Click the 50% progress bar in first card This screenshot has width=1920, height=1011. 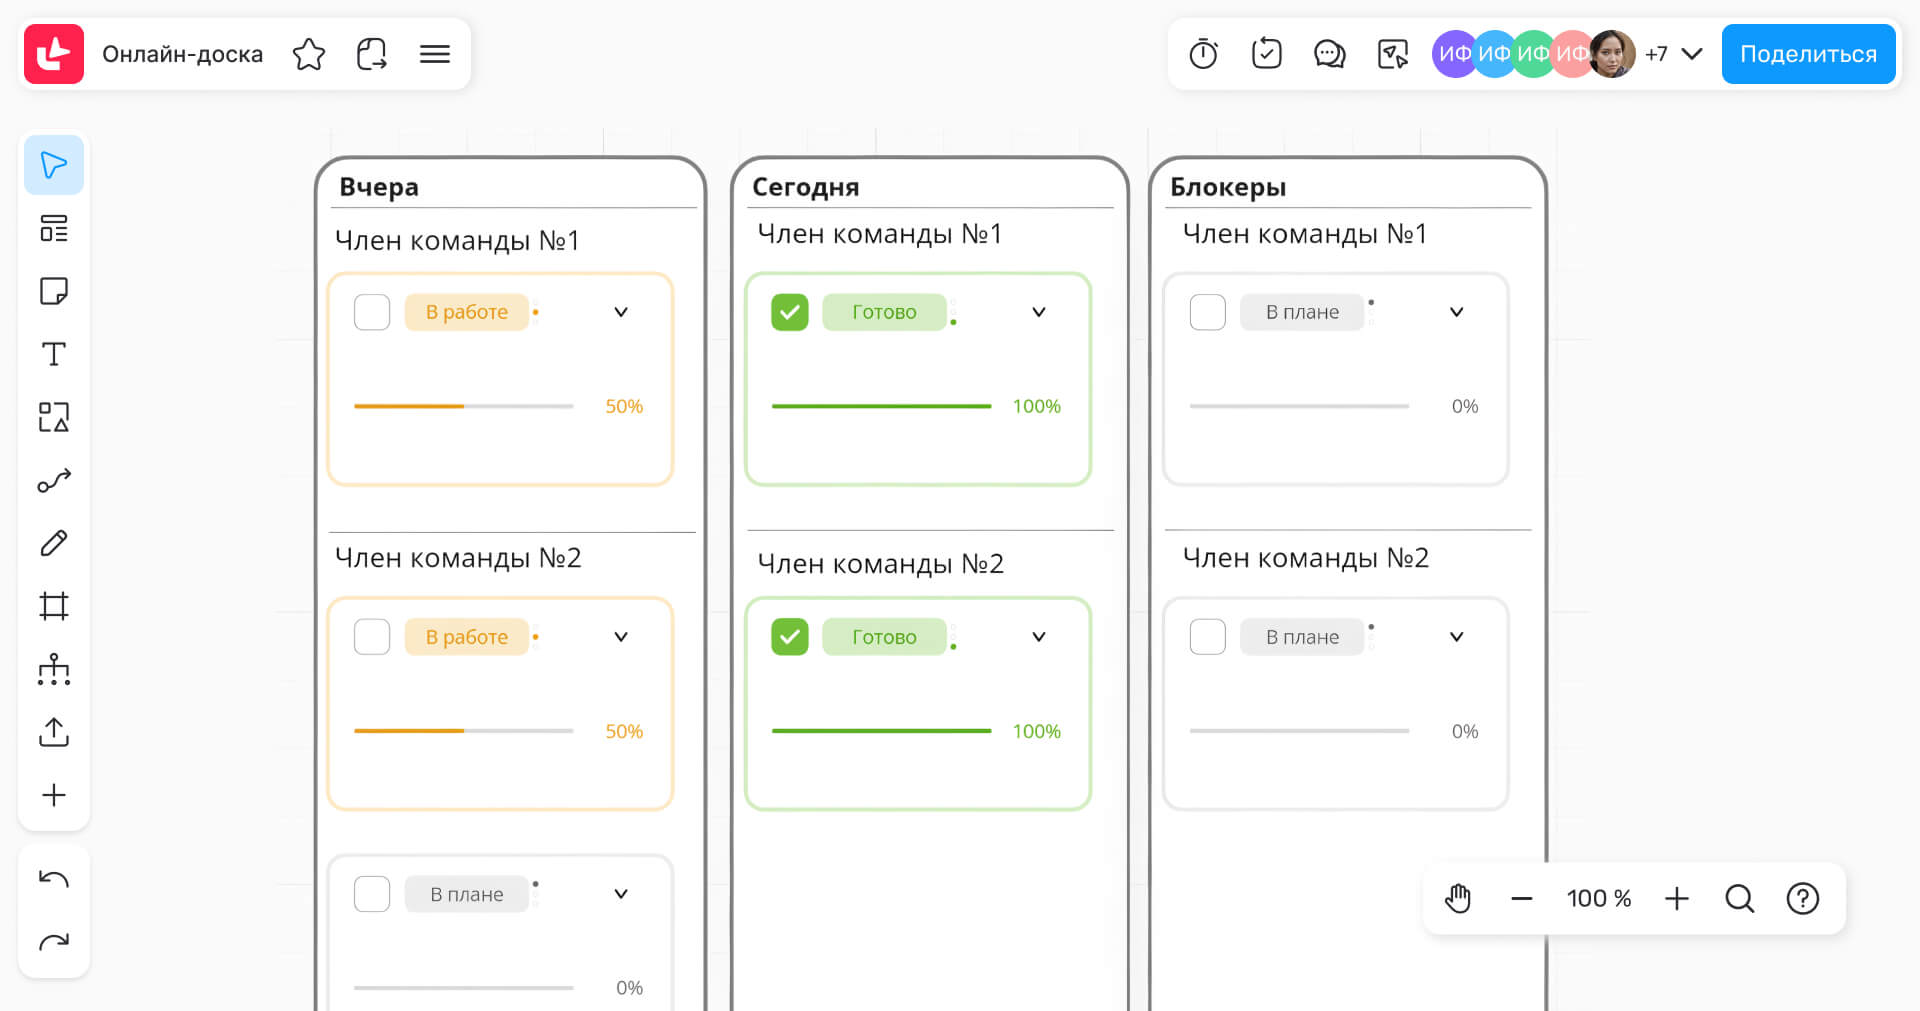coord(464,406)
